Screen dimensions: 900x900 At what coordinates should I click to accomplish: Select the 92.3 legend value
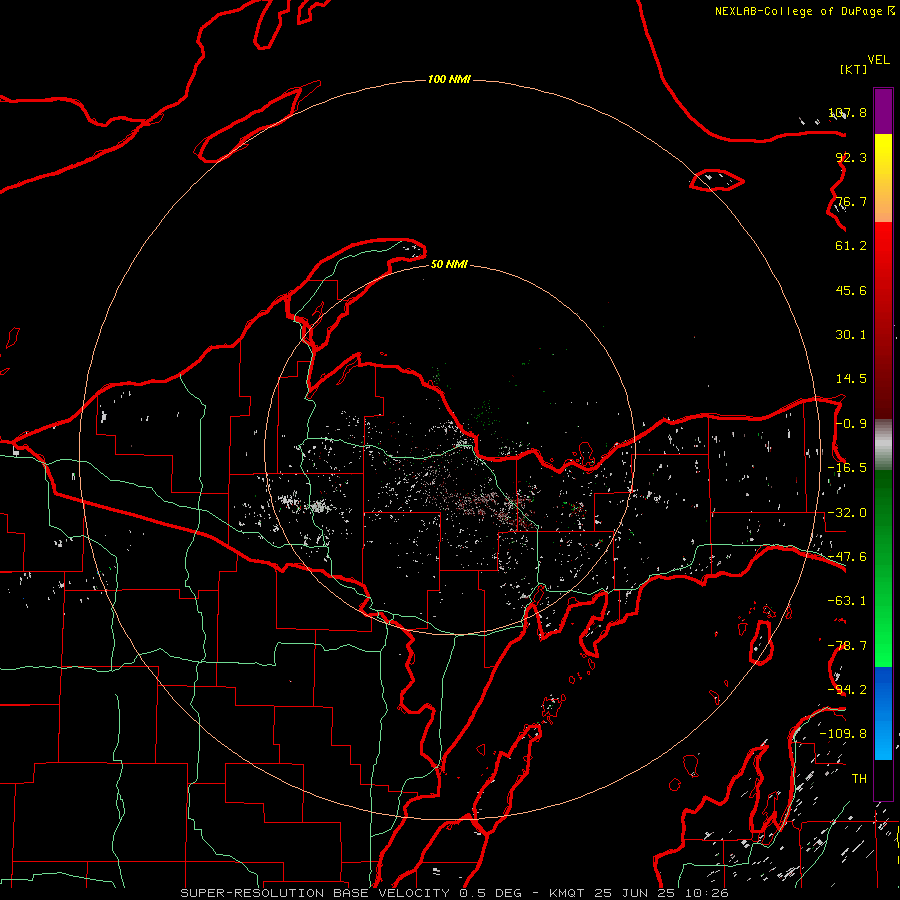pyautogui.click(x=851, y=157)
